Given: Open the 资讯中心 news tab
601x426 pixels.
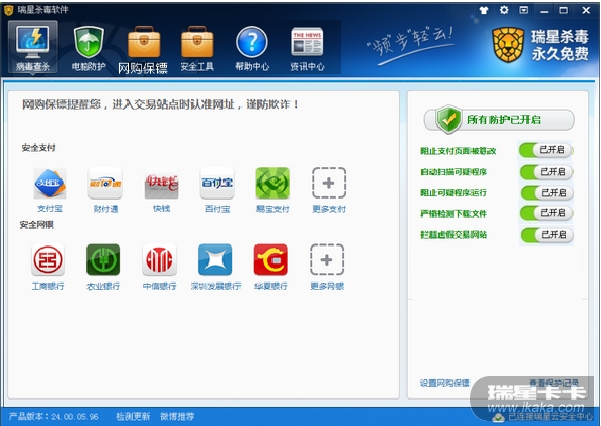Looking at the screenshot, I should (307, 49).
